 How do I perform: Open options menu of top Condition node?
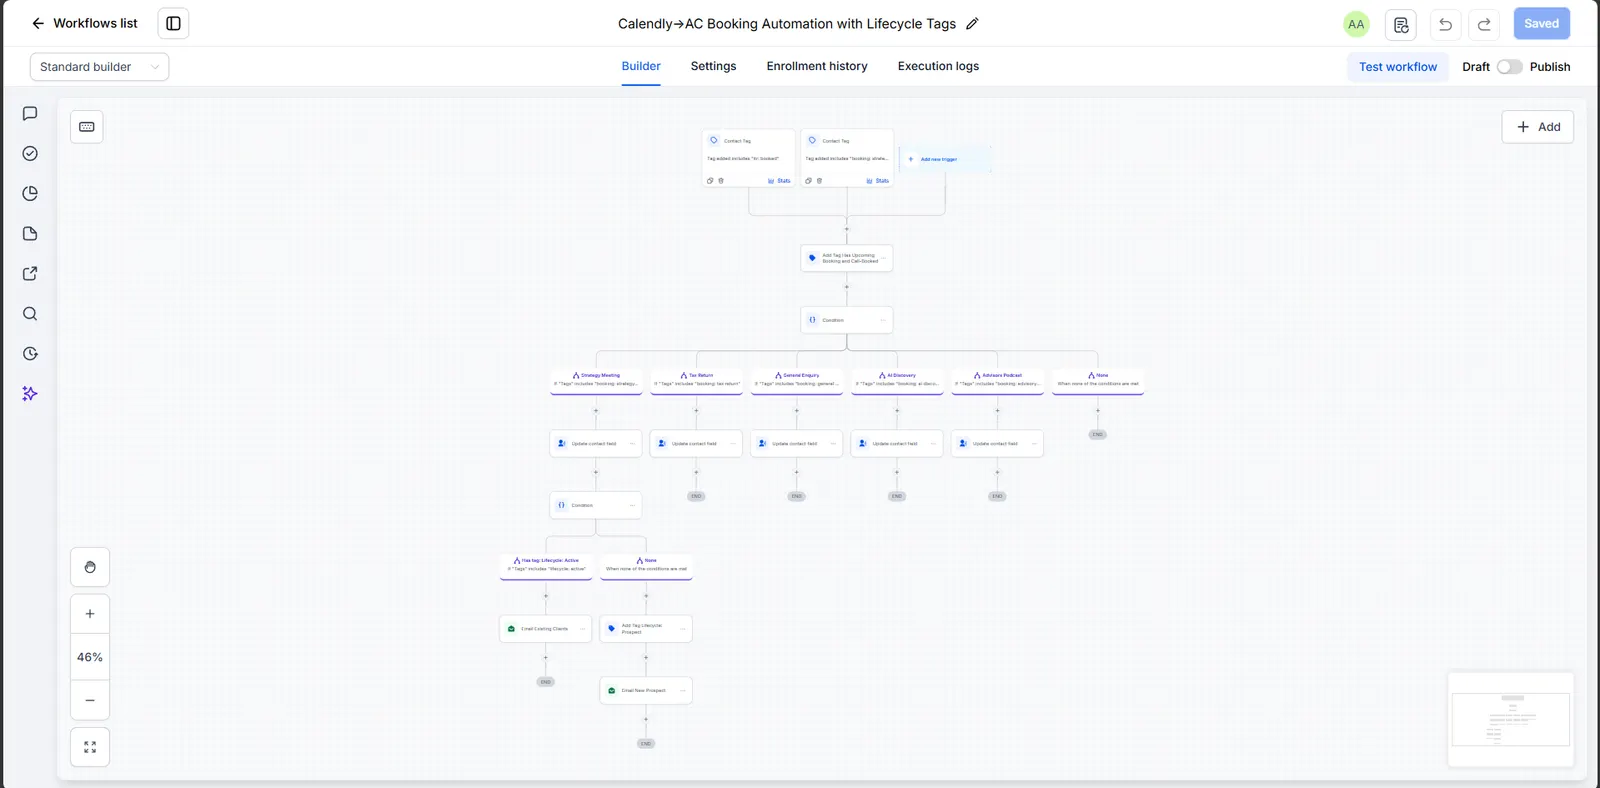pyautogui.click(x=883, y=320)
